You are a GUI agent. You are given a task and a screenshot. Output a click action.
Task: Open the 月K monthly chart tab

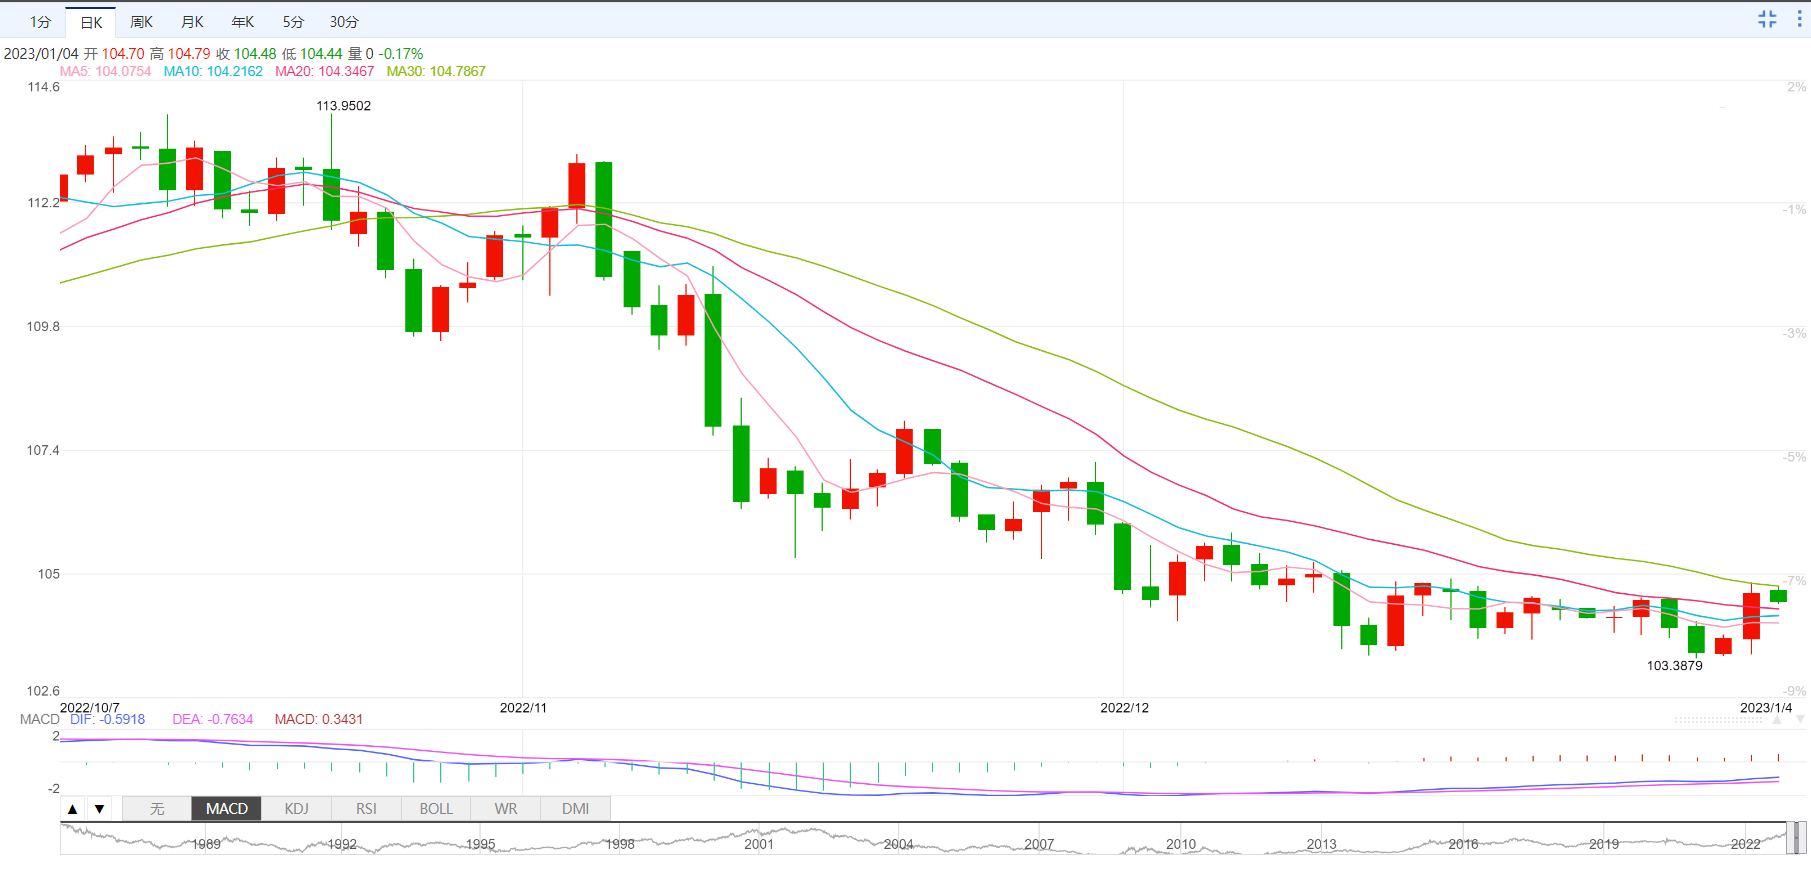[192, 22]
